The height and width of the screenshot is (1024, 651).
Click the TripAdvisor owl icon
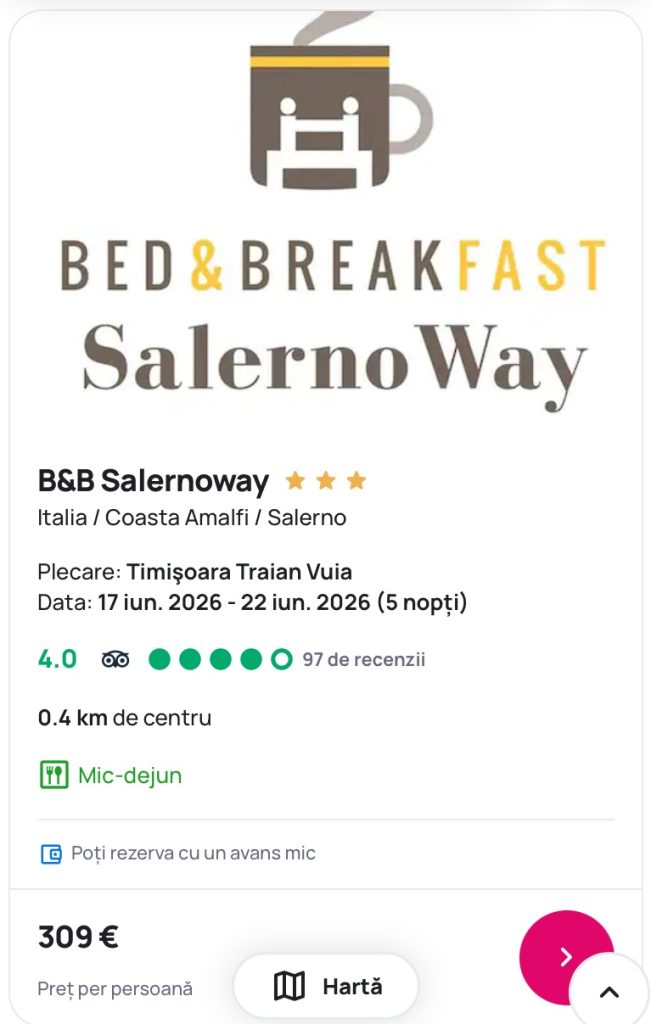click(115, 660)
